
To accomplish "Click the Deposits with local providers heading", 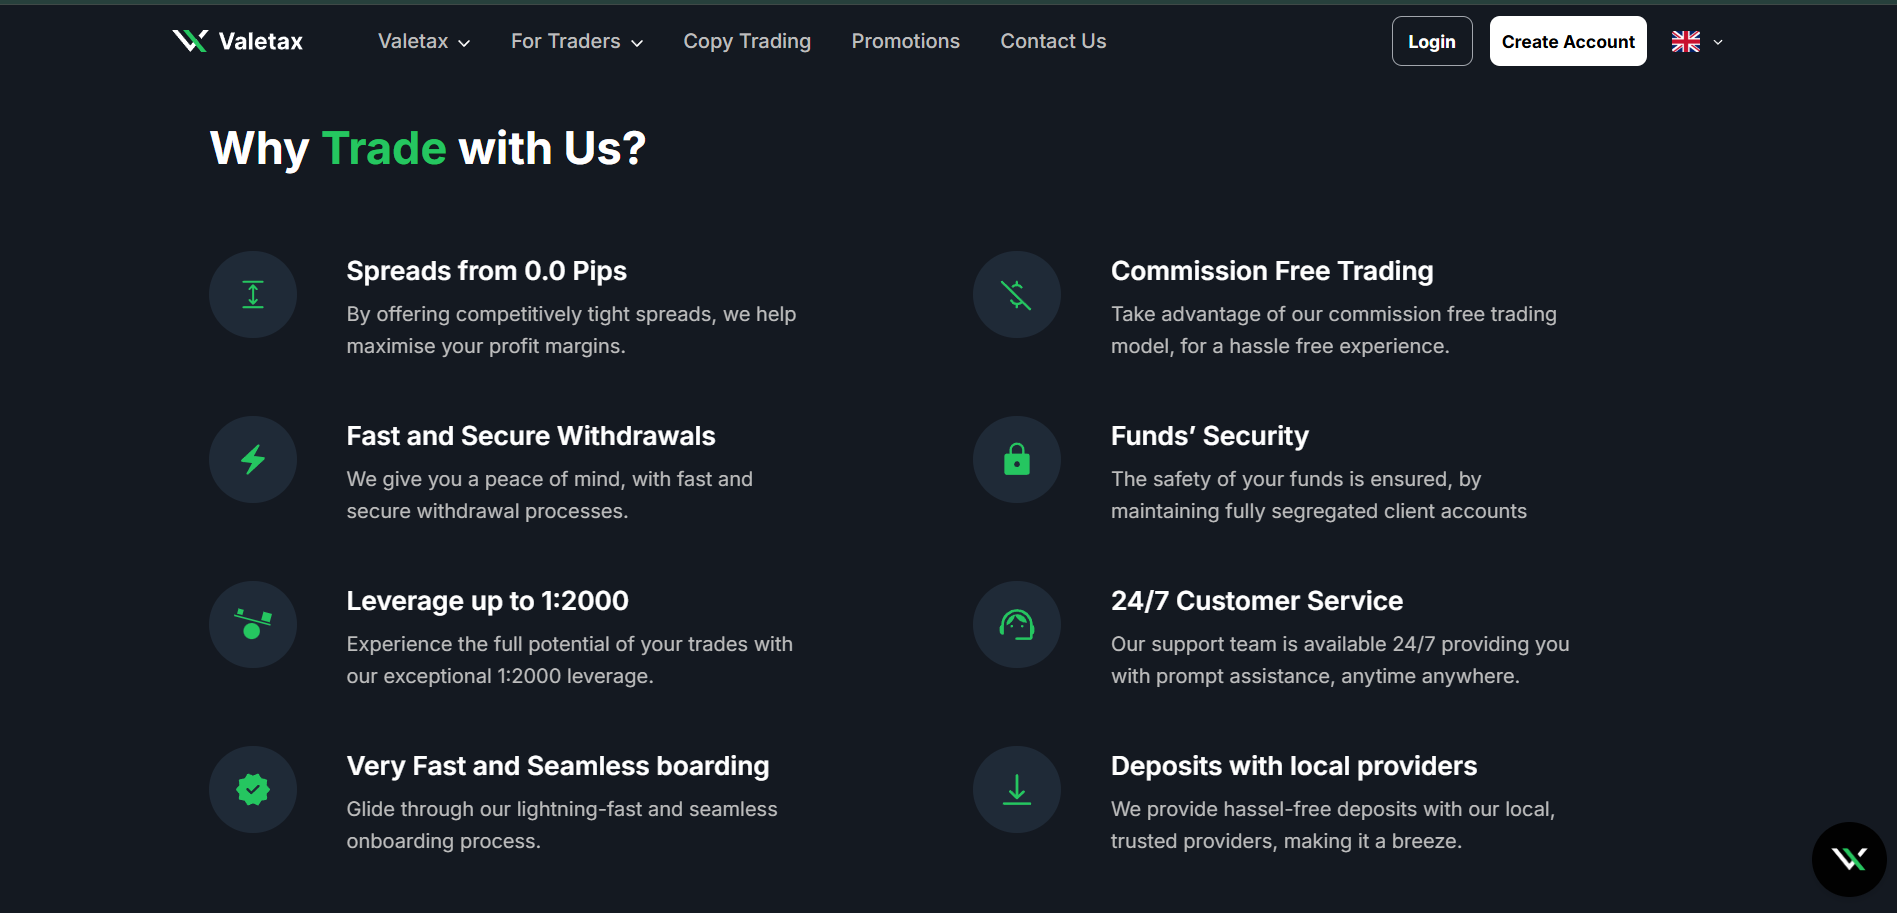I will tap(1293, 766).
